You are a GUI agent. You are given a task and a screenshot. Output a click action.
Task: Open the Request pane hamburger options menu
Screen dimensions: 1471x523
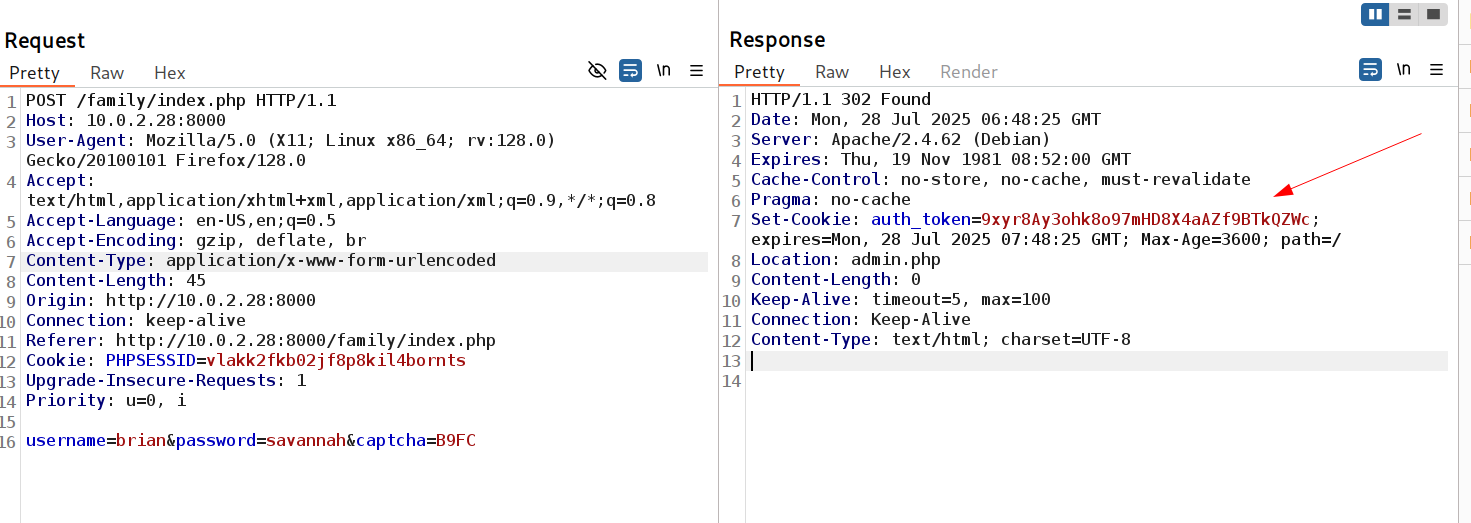[x=697, y=71]
